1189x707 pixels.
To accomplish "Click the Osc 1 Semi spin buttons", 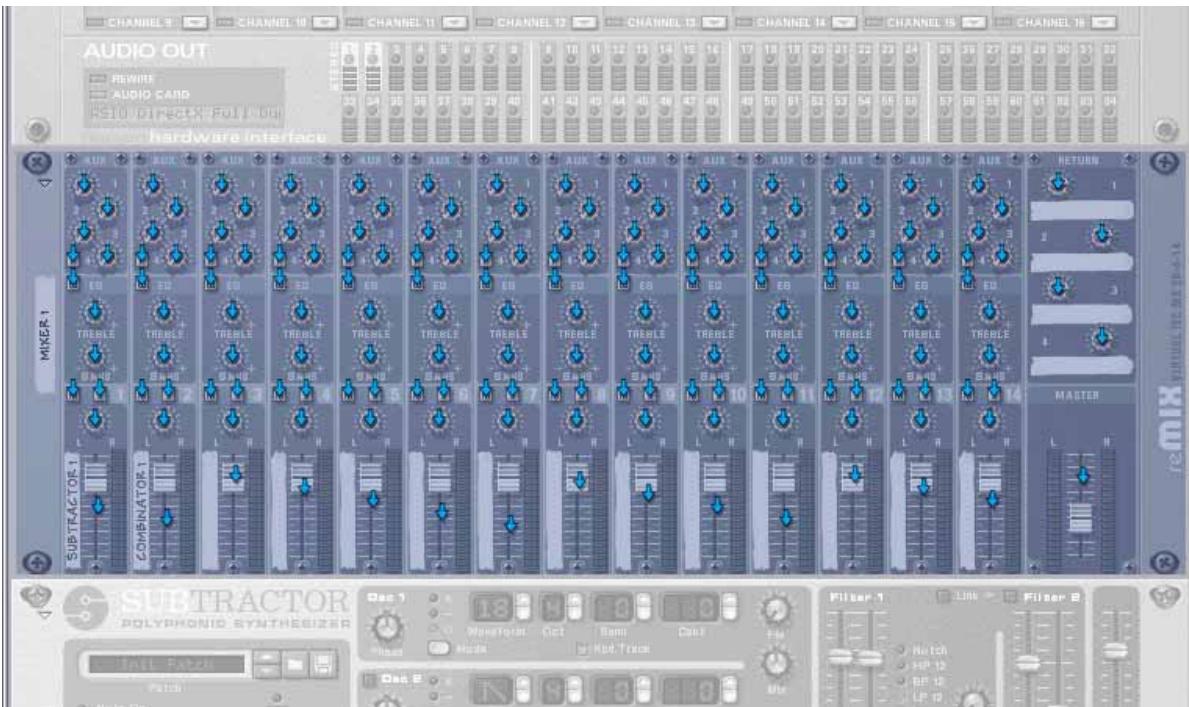I will [x=643, y=608].
